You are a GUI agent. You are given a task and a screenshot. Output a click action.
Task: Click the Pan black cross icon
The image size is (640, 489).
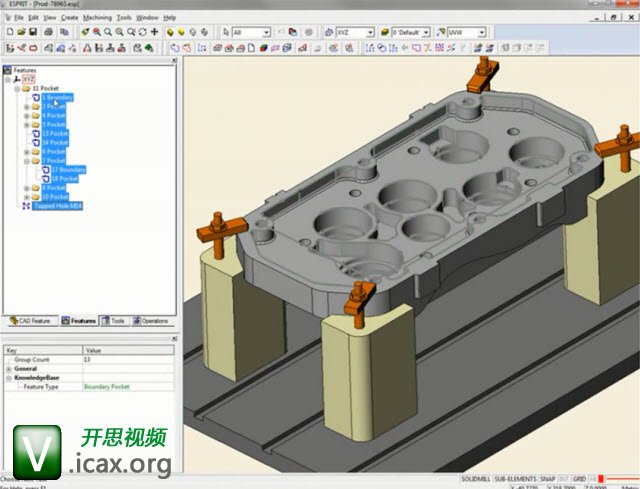pyautogui.click(x=154, y=32)
